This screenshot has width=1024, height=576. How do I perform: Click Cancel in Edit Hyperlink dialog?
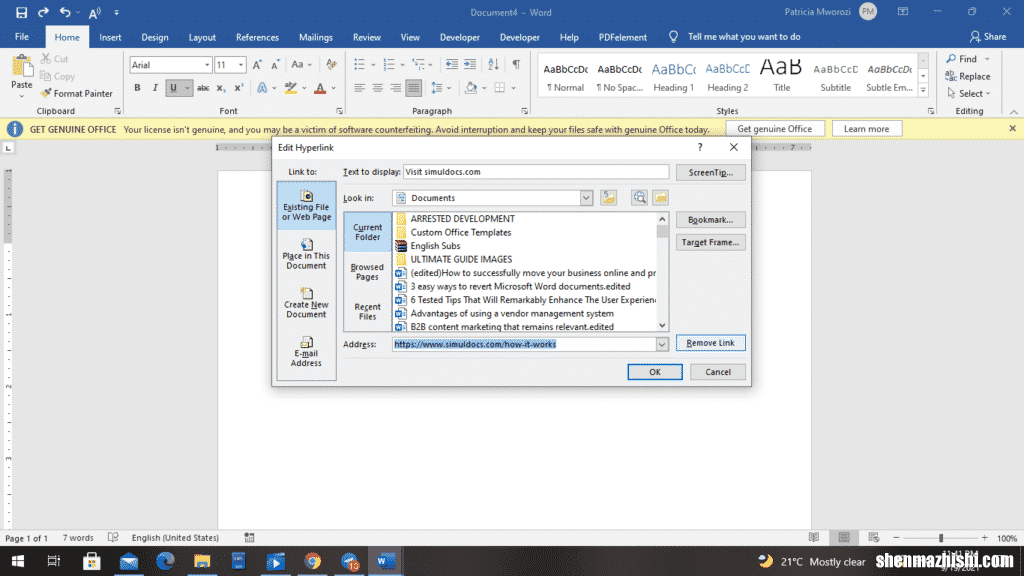point(718,372)
